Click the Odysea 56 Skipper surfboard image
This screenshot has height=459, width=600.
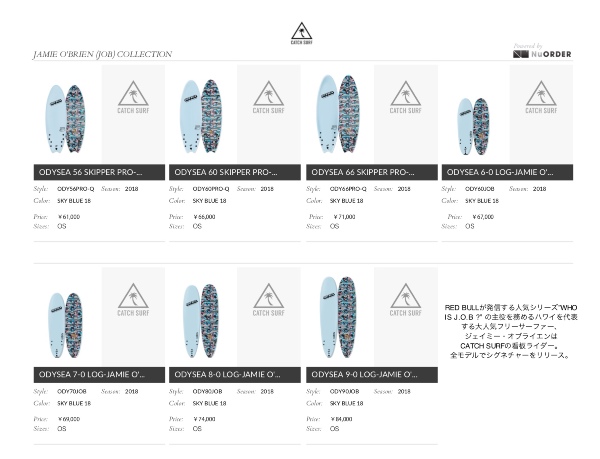pyautogui.click(x=66, y=116)
